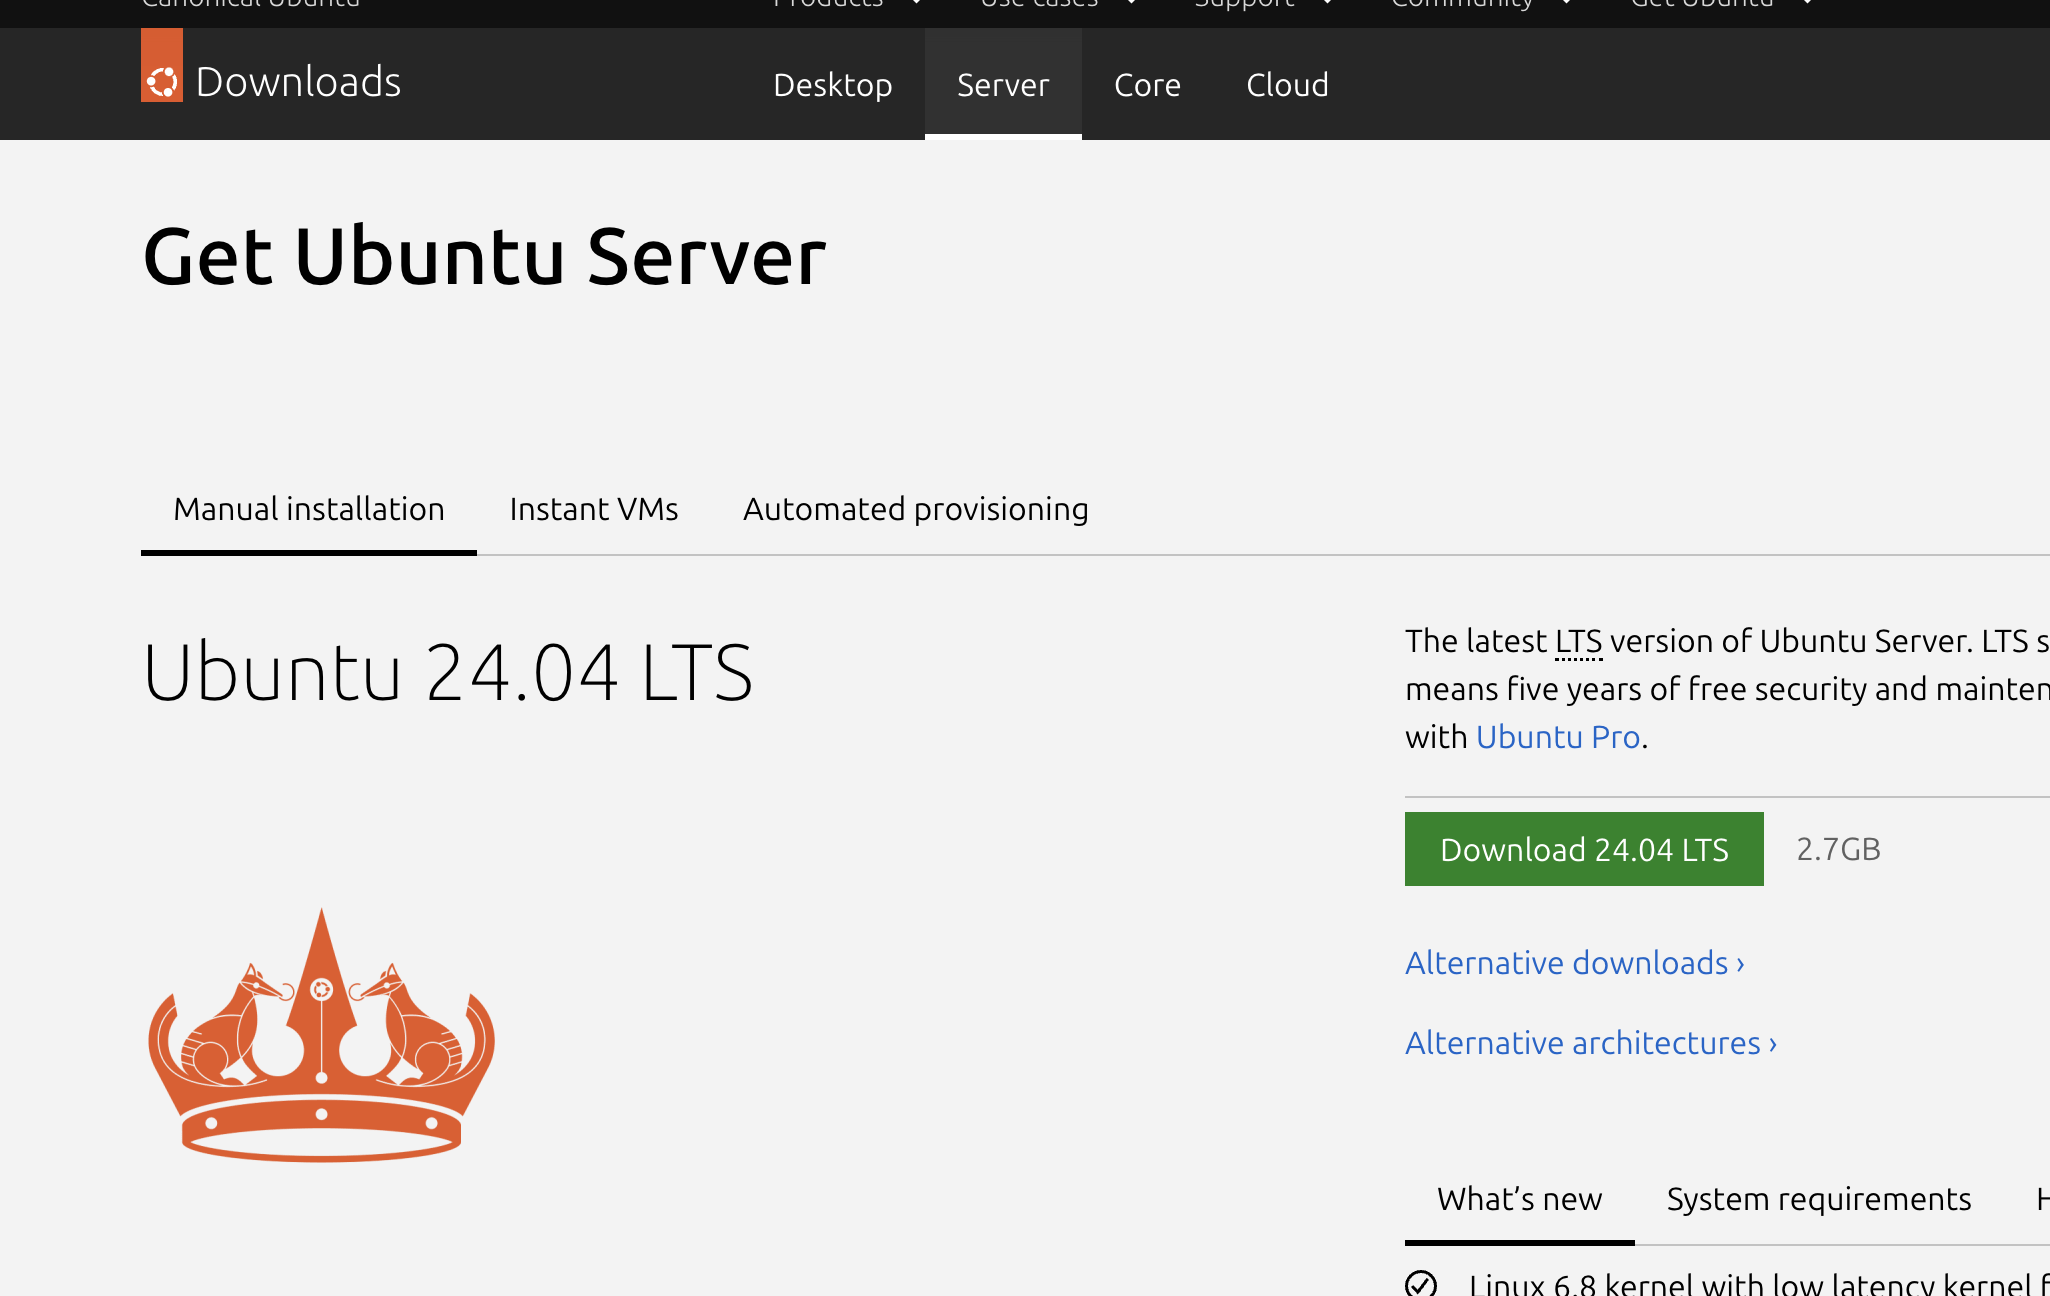Click the Downloads title in header
2050x1296 pixels.
tap(298, 82)
